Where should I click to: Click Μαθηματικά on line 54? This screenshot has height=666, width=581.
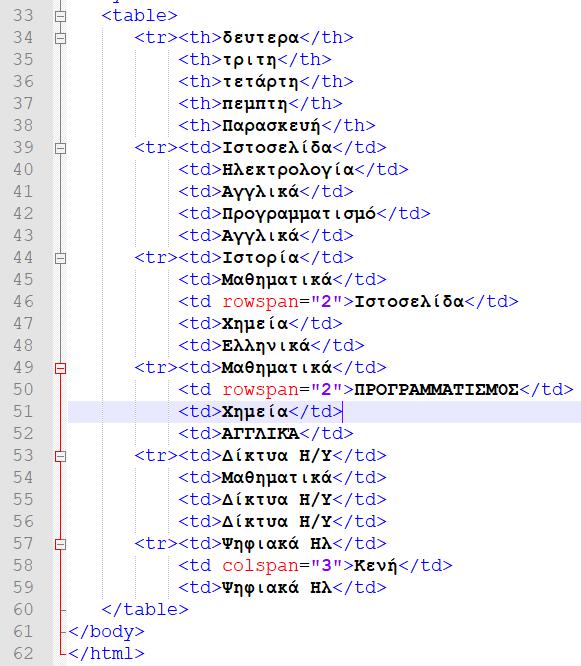pos(277,478)
